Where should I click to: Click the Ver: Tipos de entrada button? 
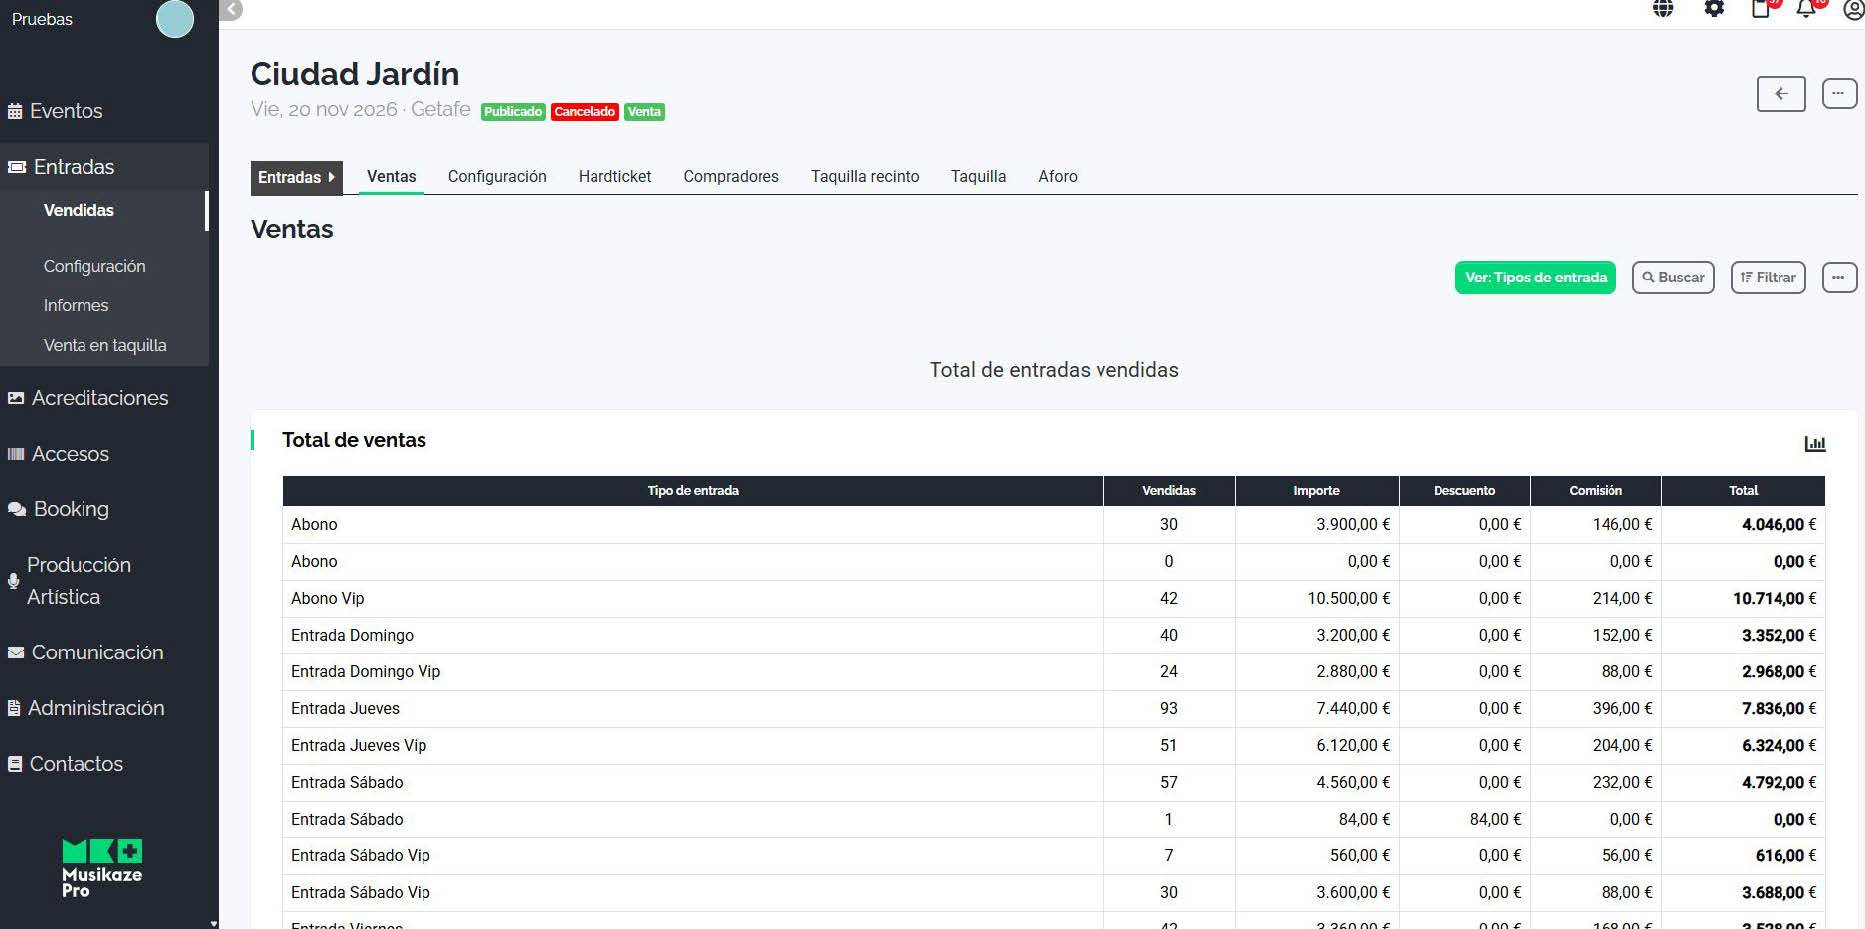[x=1535, y=277]
